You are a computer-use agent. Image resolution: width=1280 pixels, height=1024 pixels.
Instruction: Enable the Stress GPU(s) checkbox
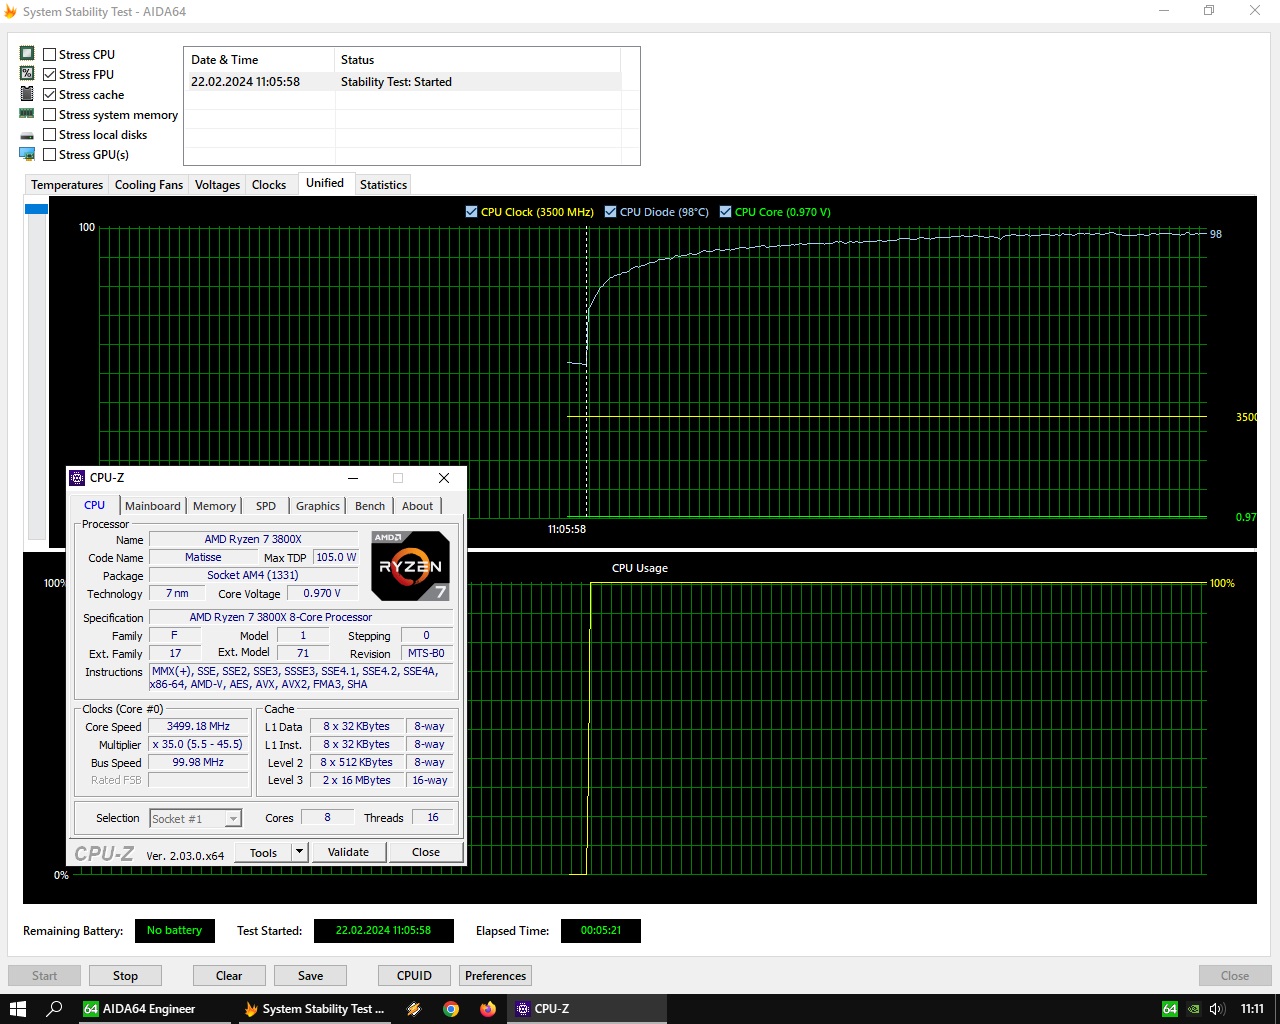click(x=50, y=155)
